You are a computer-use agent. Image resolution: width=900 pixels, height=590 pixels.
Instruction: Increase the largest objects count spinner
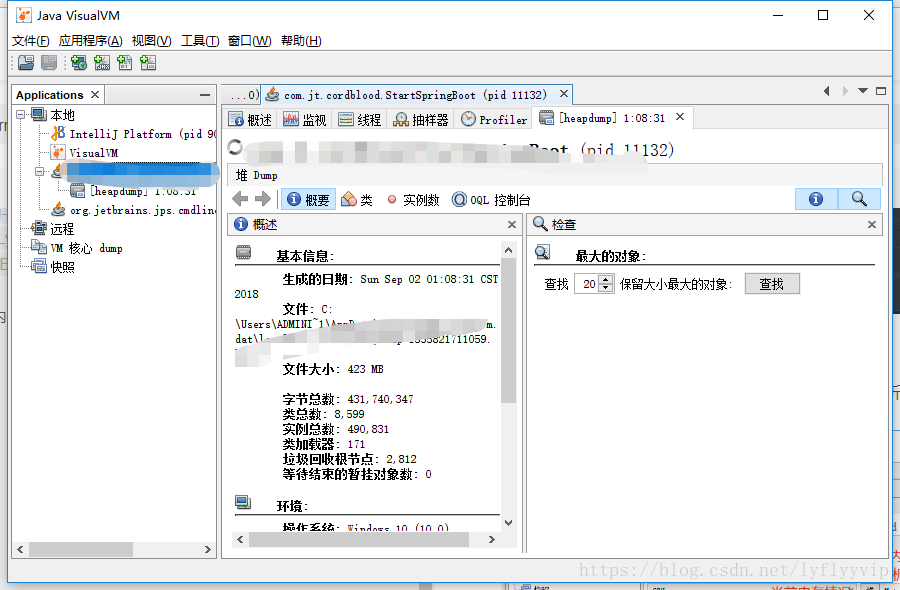click(x=606, y=279)
